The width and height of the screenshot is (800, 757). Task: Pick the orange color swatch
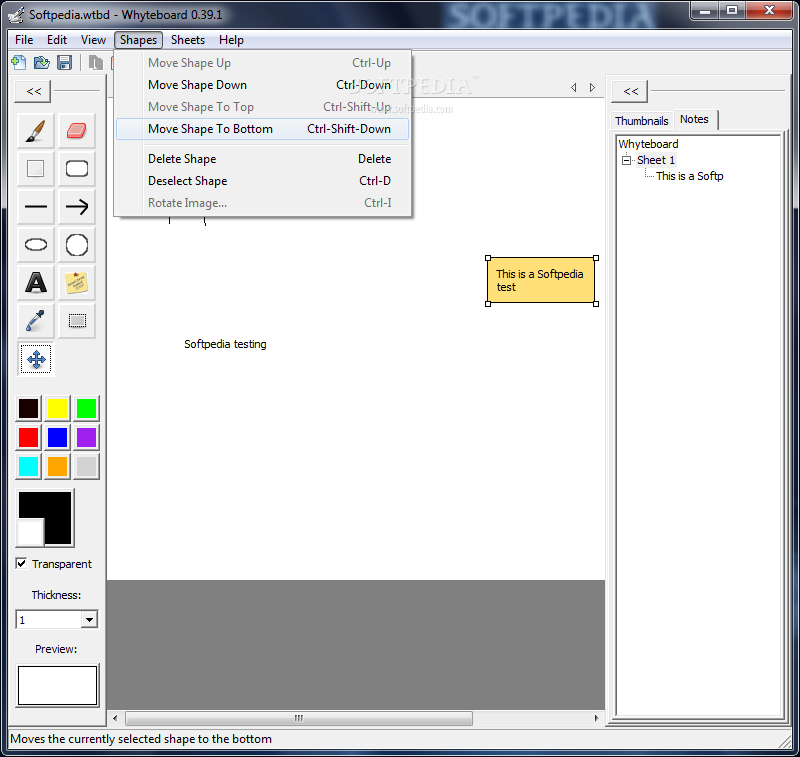58,466
